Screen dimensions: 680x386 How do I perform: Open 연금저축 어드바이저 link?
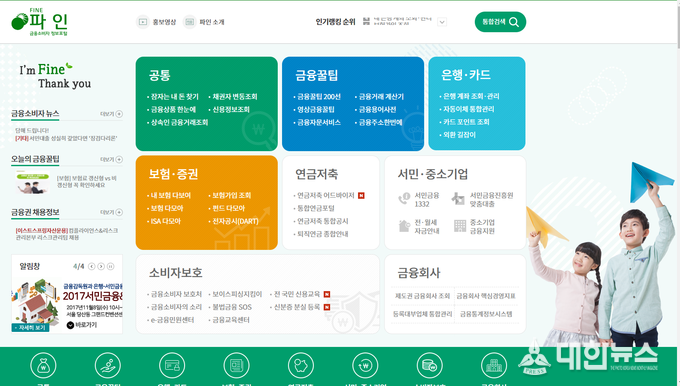325,196
